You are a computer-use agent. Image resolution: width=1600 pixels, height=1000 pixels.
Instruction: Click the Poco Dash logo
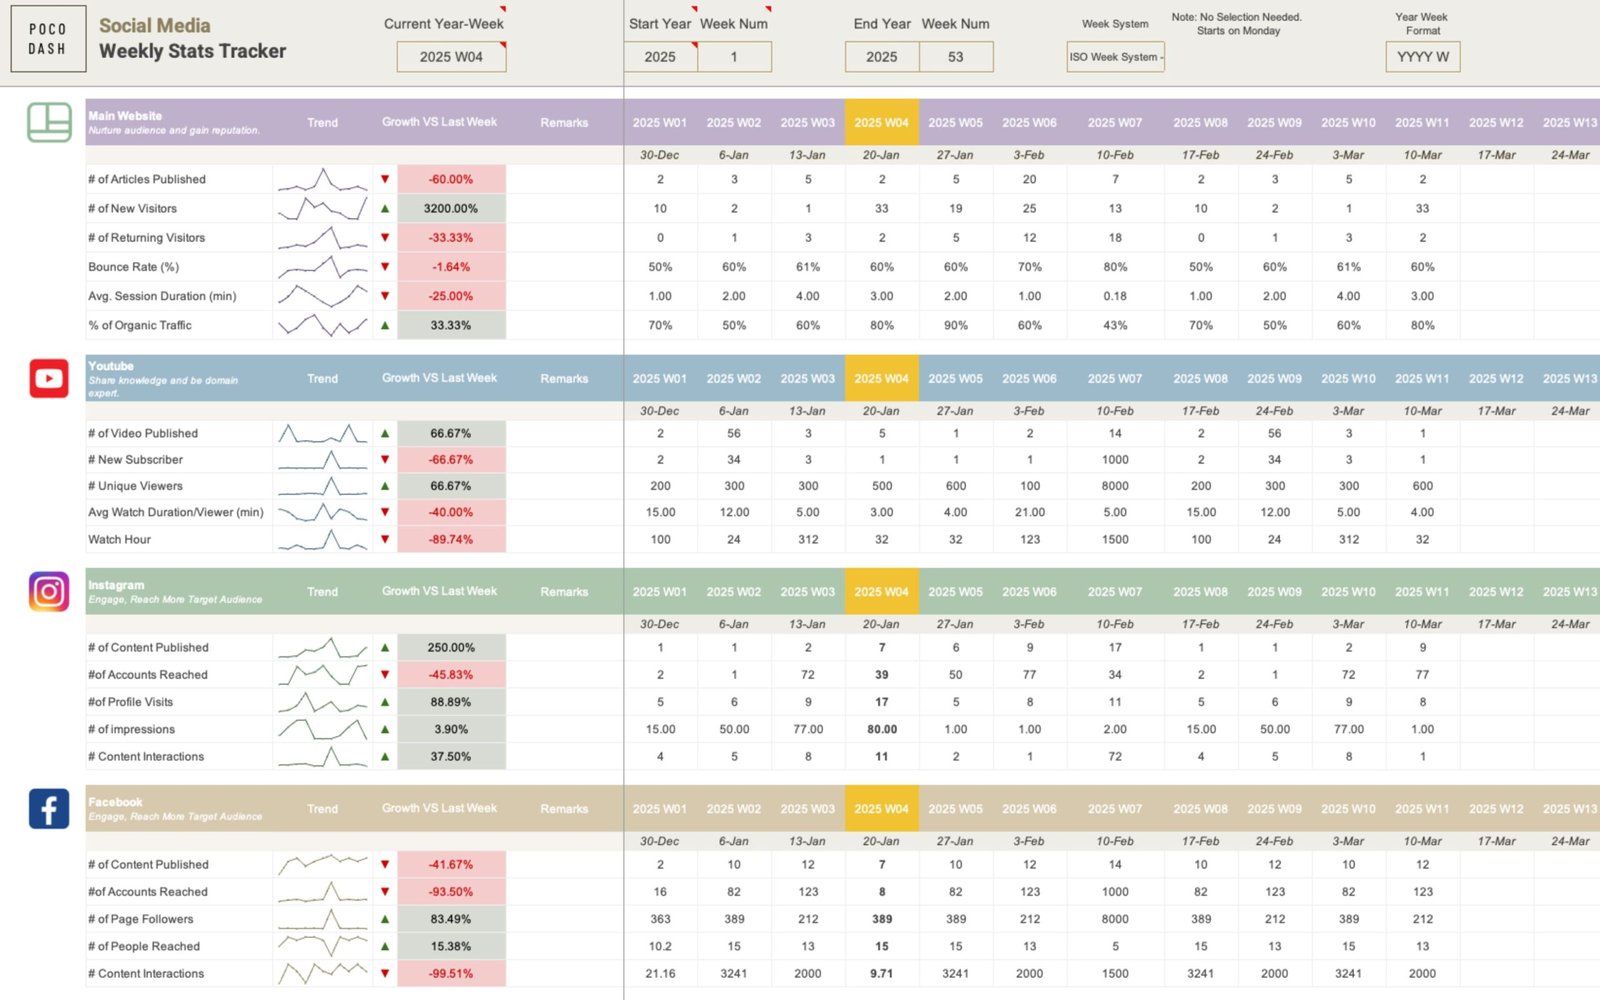click(47, 39)
